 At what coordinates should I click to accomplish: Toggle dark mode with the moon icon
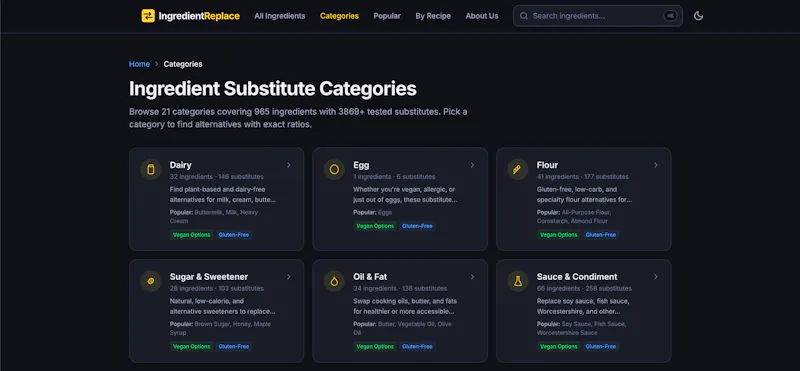pos(698,16)
